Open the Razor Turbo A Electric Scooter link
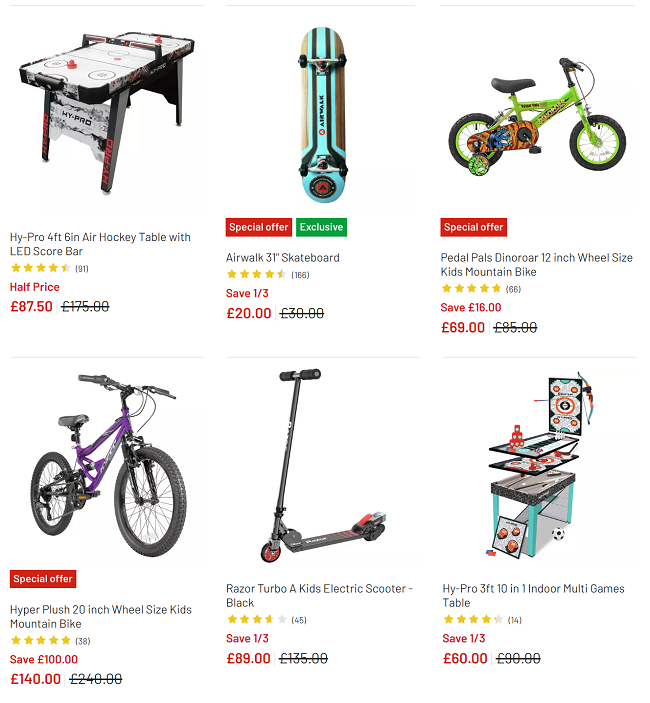This screenshot has height=703, width=650. coord(319,595)
